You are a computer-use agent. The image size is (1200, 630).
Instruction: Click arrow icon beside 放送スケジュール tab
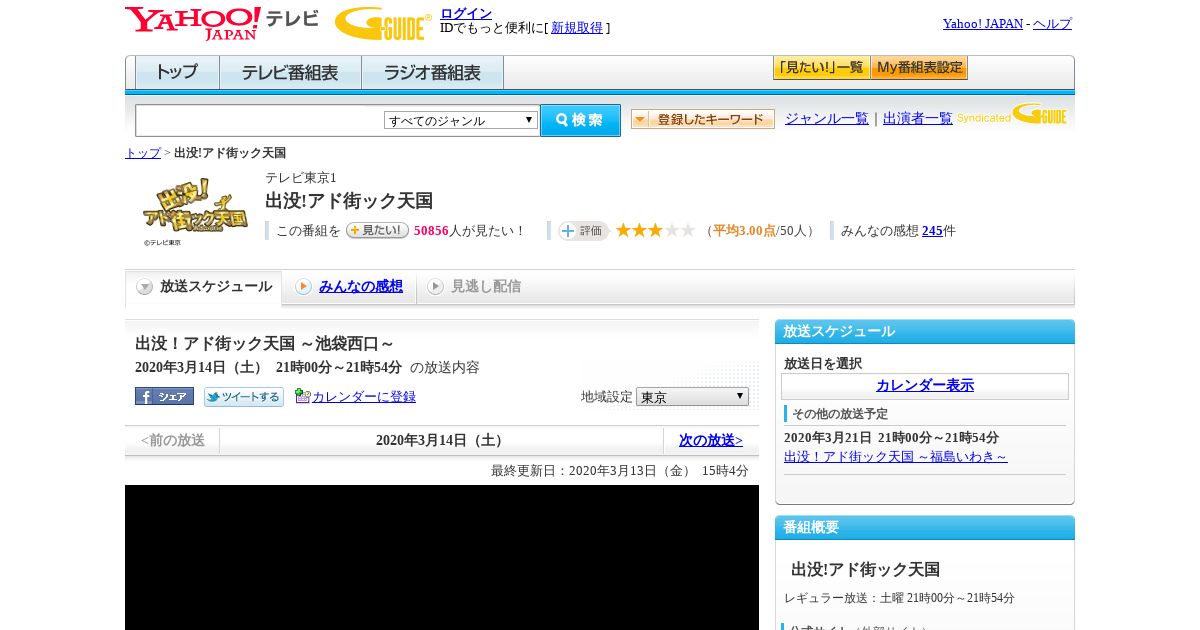(x=145, y=287)
